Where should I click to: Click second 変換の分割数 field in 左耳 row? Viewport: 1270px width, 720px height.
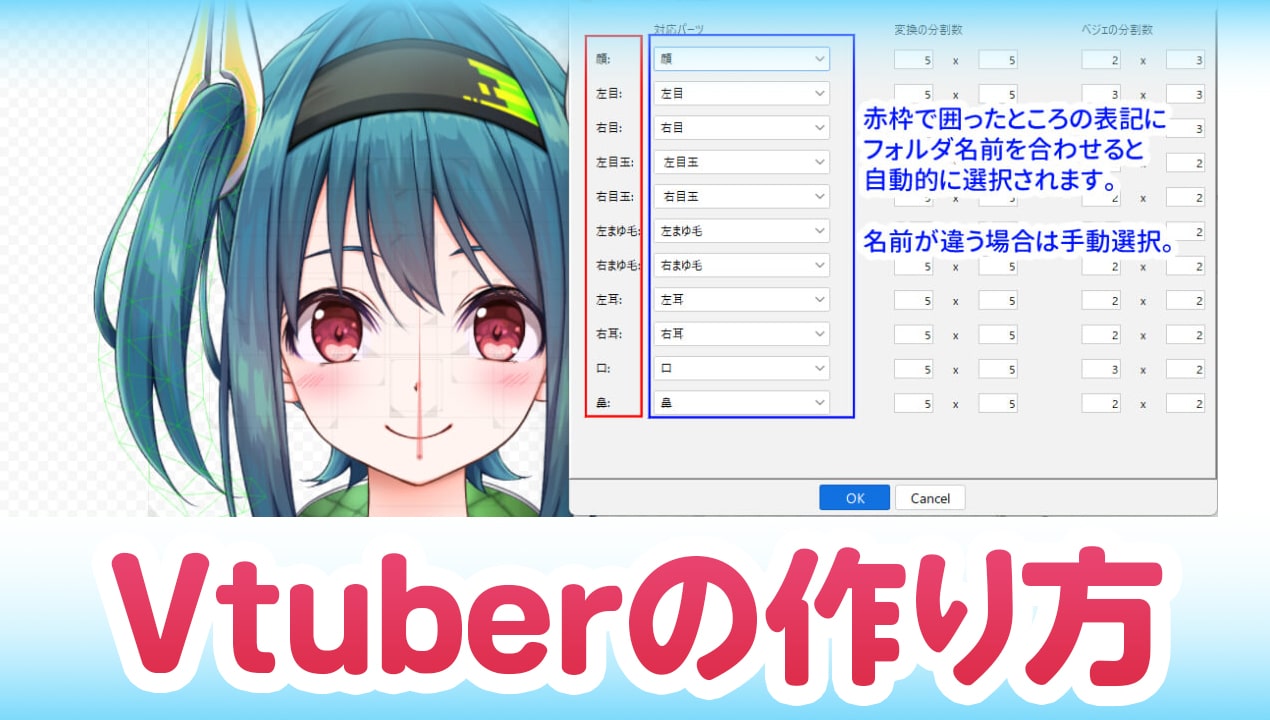[998, 300]
